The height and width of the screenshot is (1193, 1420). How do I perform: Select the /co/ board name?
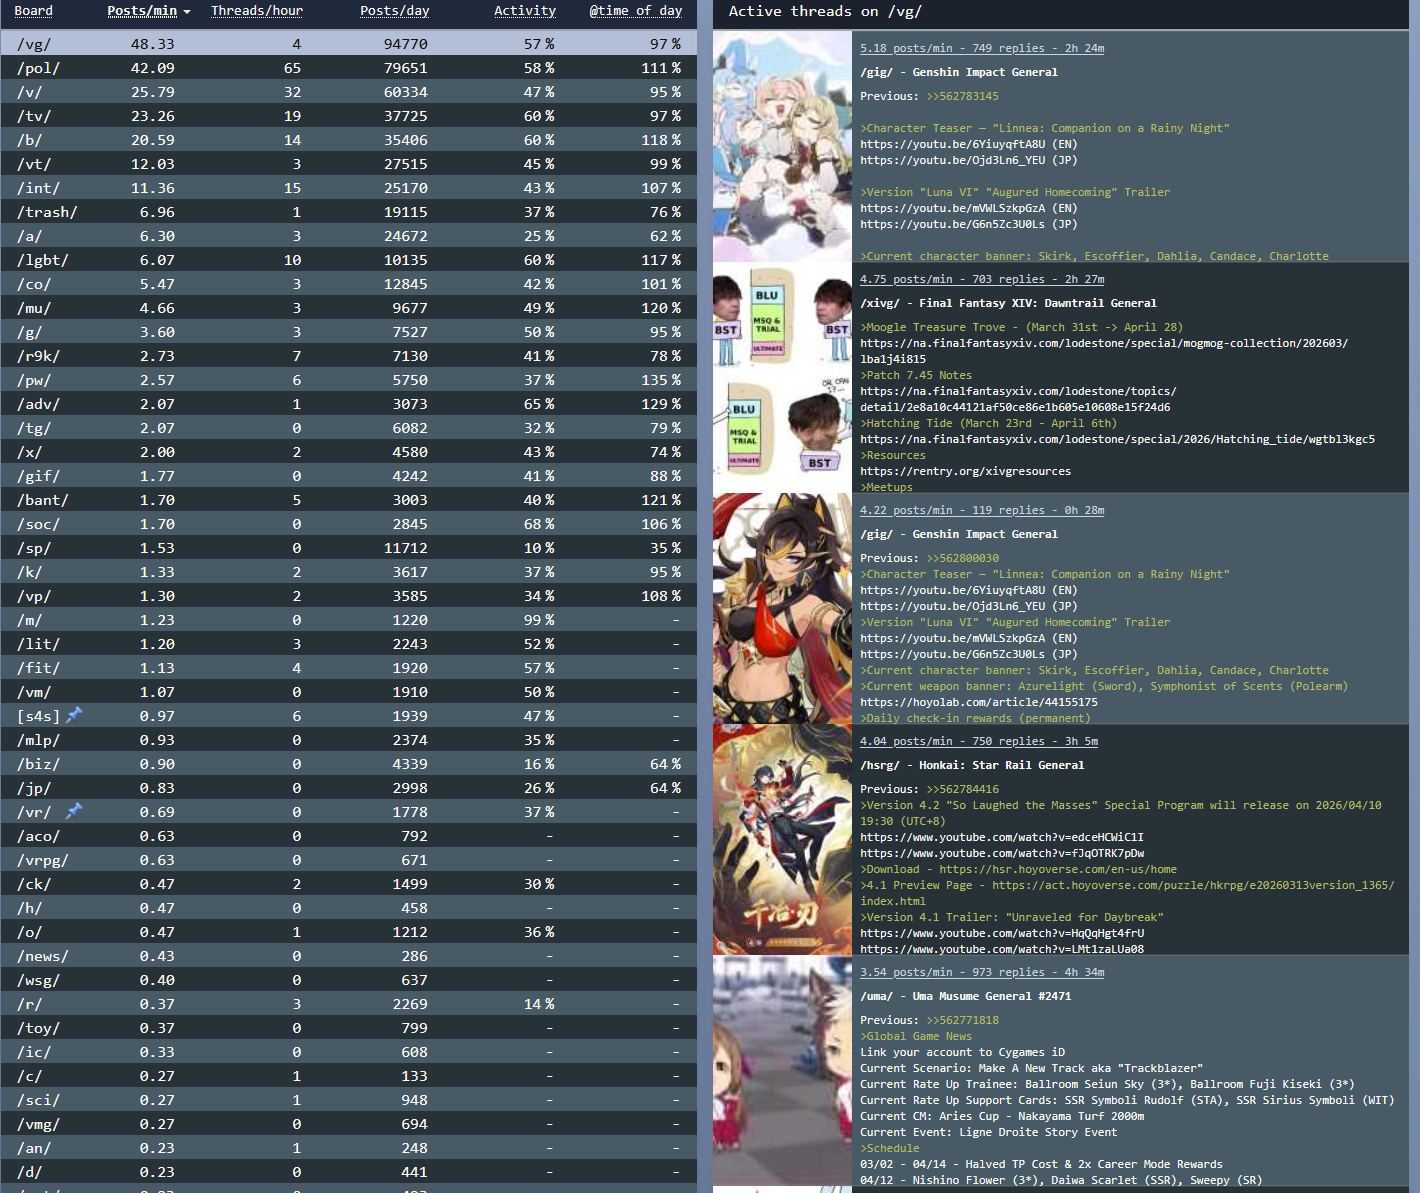pos(34,284)
